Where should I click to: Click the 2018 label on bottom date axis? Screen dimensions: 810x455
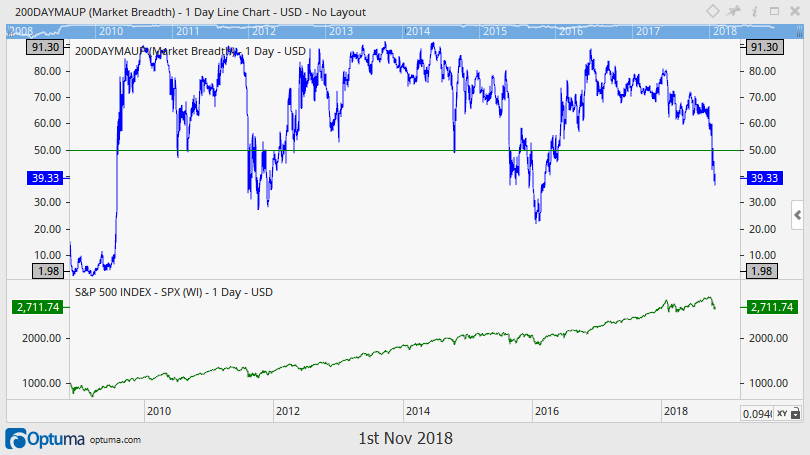coord(676,411)
